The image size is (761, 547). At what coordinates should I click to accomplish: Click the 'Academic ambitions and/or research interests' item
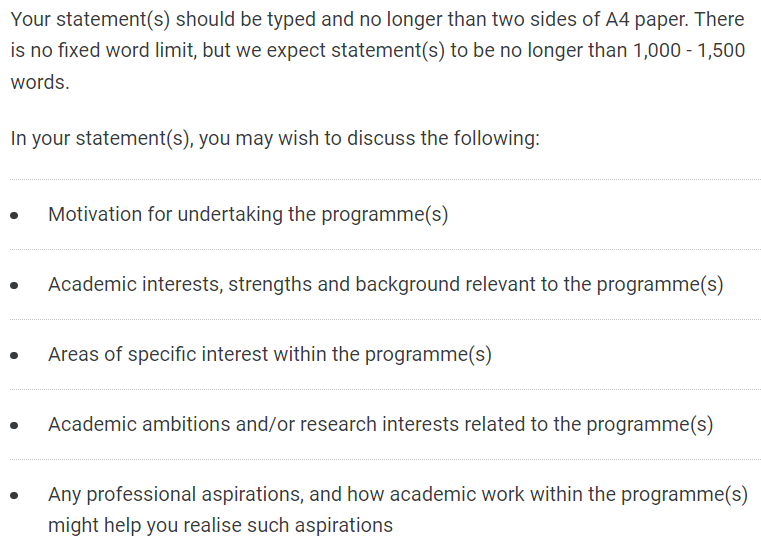click(x=380, y=424)
